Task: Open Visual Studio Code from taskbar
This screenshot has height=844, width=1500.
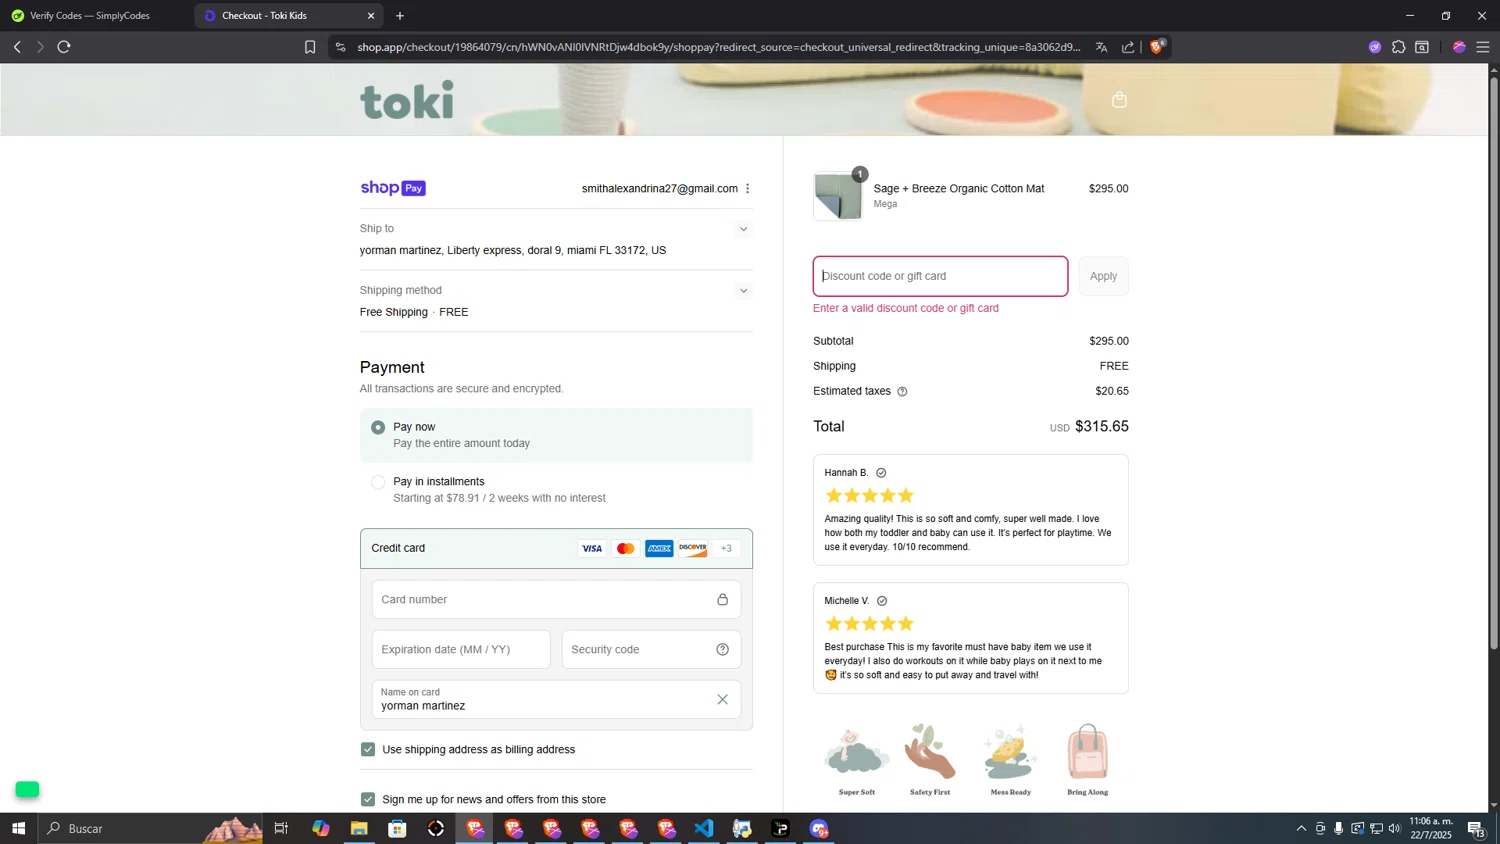Action: coord(704,828)
